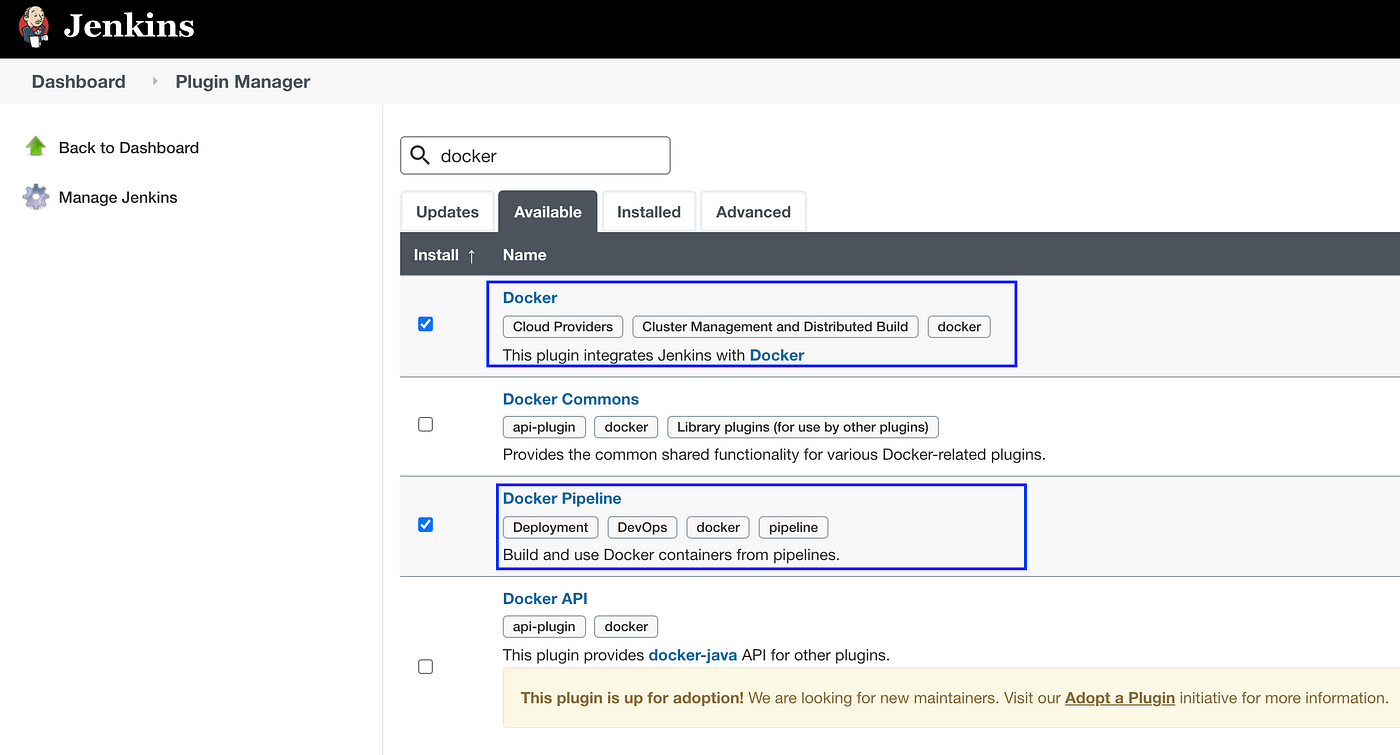Switch to the Updates tab
This screenshot has width=1400, height=755.
[447, 212]
